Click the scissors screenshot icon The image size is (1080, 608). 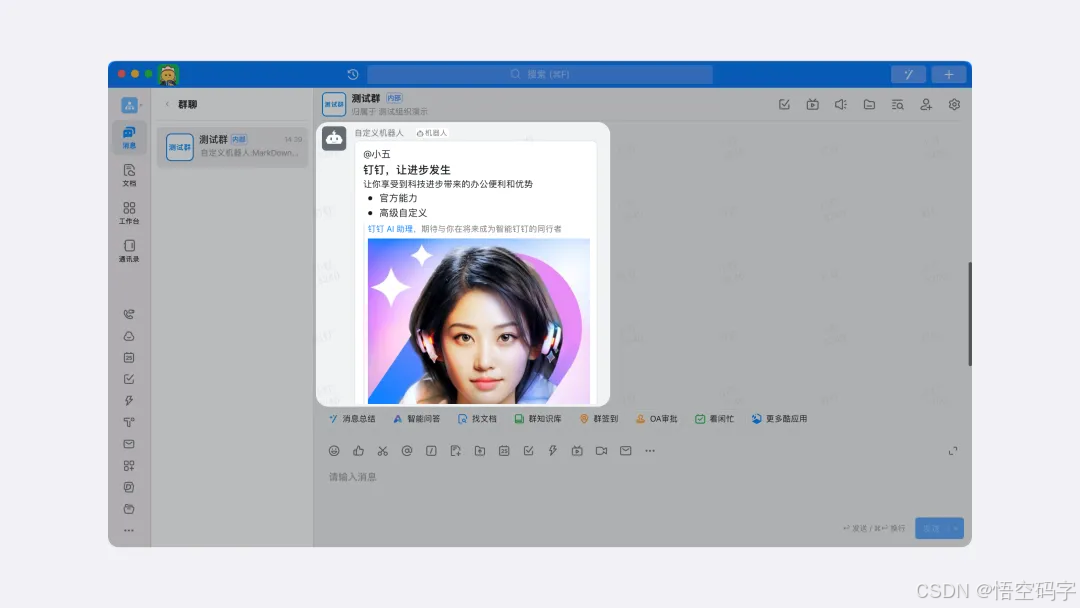click(382, 451)
